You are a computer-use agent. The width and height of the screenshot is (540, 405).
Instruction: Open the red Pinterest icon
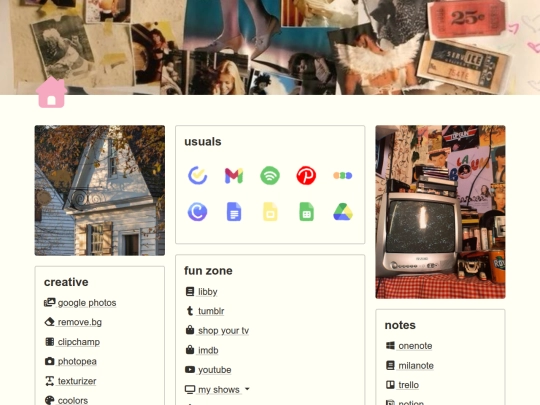point(306,175)
